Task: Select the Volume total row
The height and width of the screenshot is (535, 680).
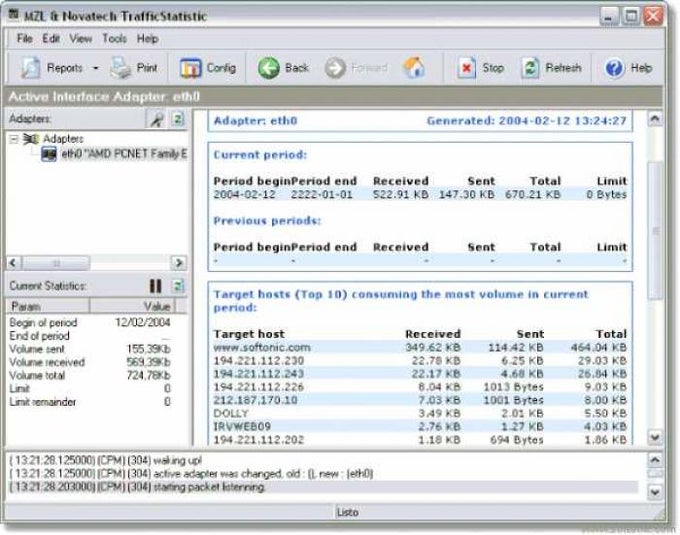Action: [x=90, y=375]
